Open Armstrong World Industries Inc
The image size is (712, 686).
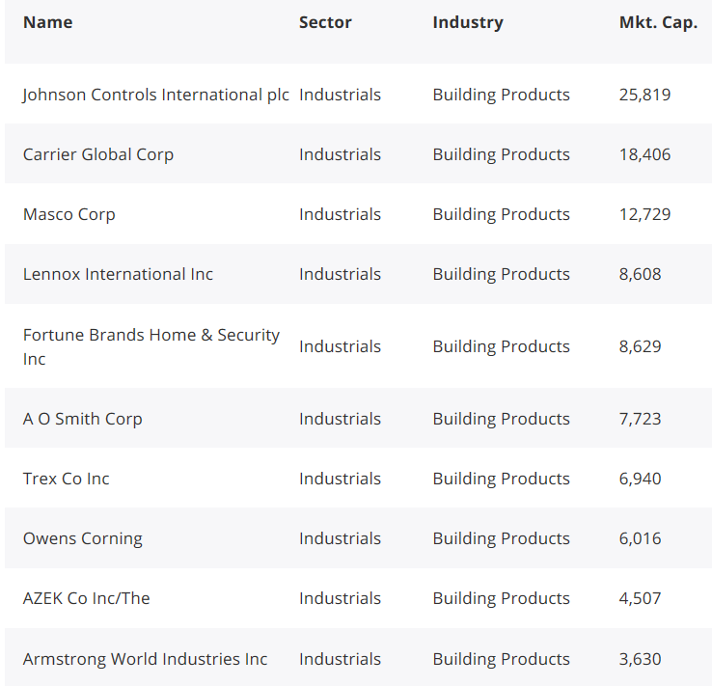[x=145, y=659]
